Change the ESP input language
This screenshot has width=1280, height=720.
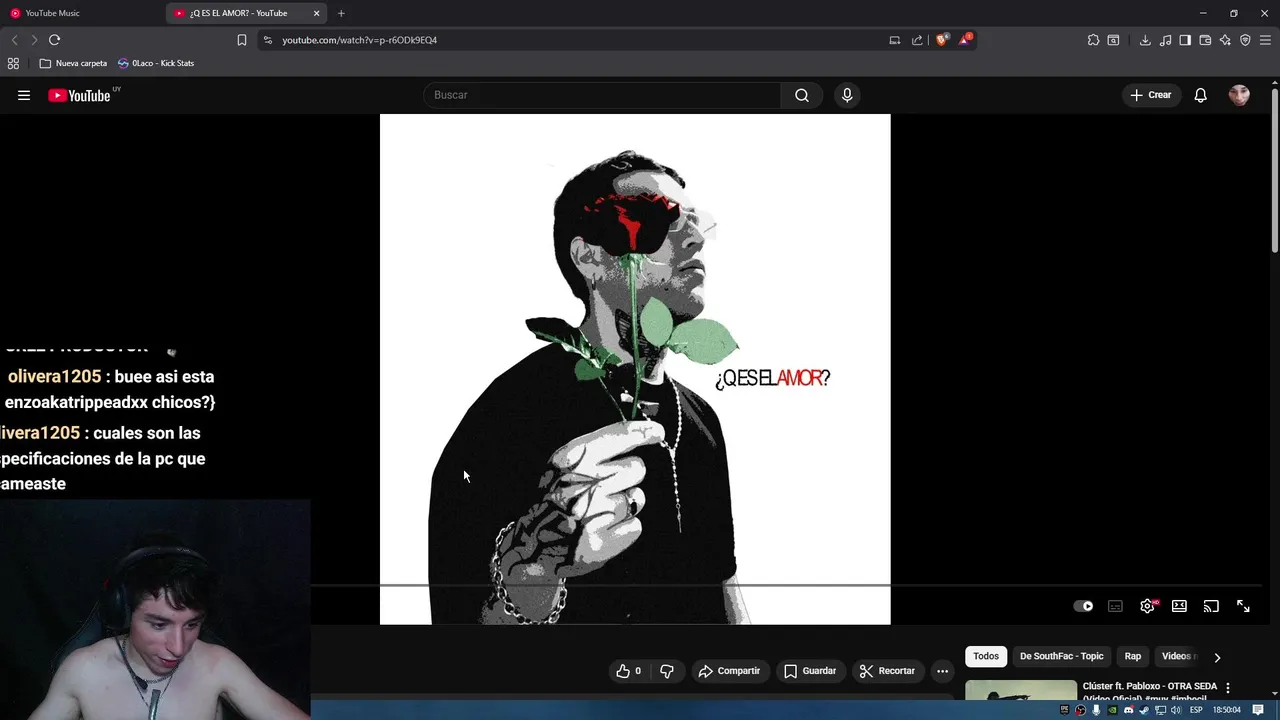[x=1196, y=710]
